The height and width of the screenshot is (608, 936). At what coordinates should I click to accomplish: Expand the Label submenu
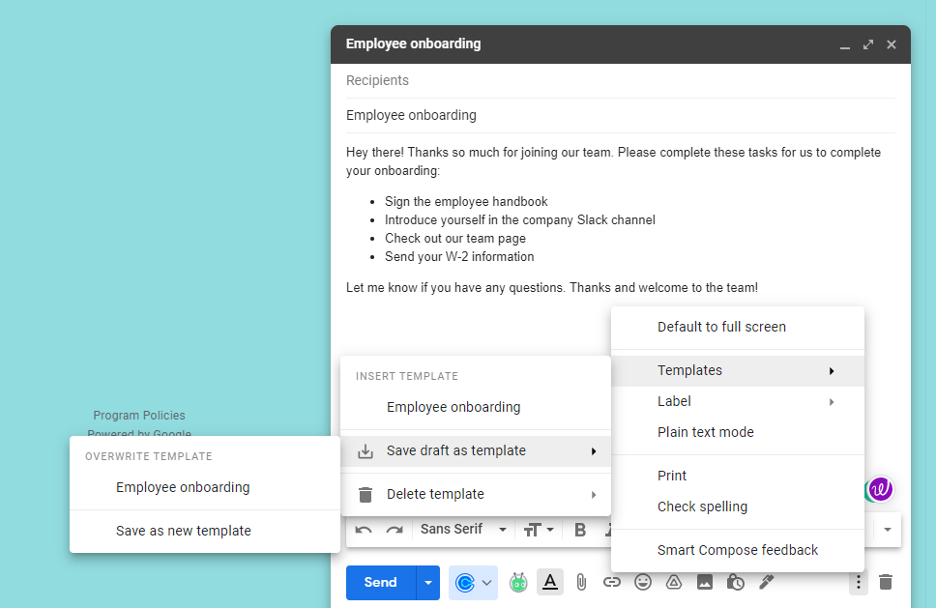pos(737,402)
